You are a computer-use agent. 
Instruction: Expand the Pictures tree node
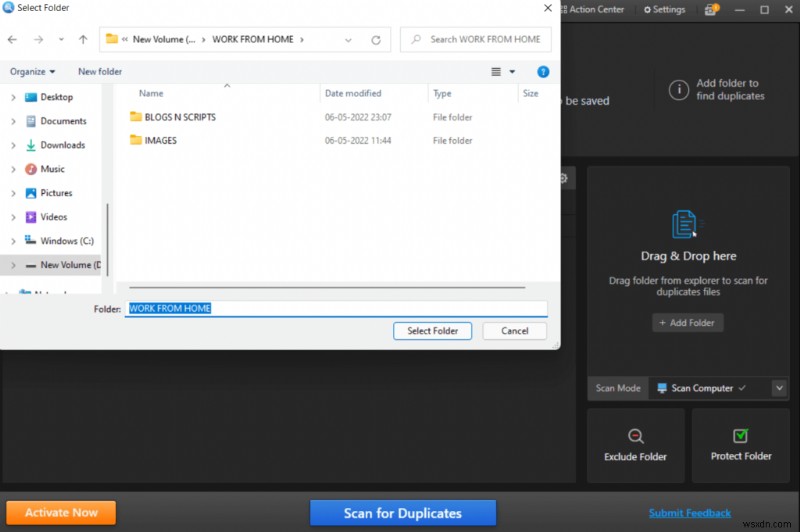tap(13, 193)
